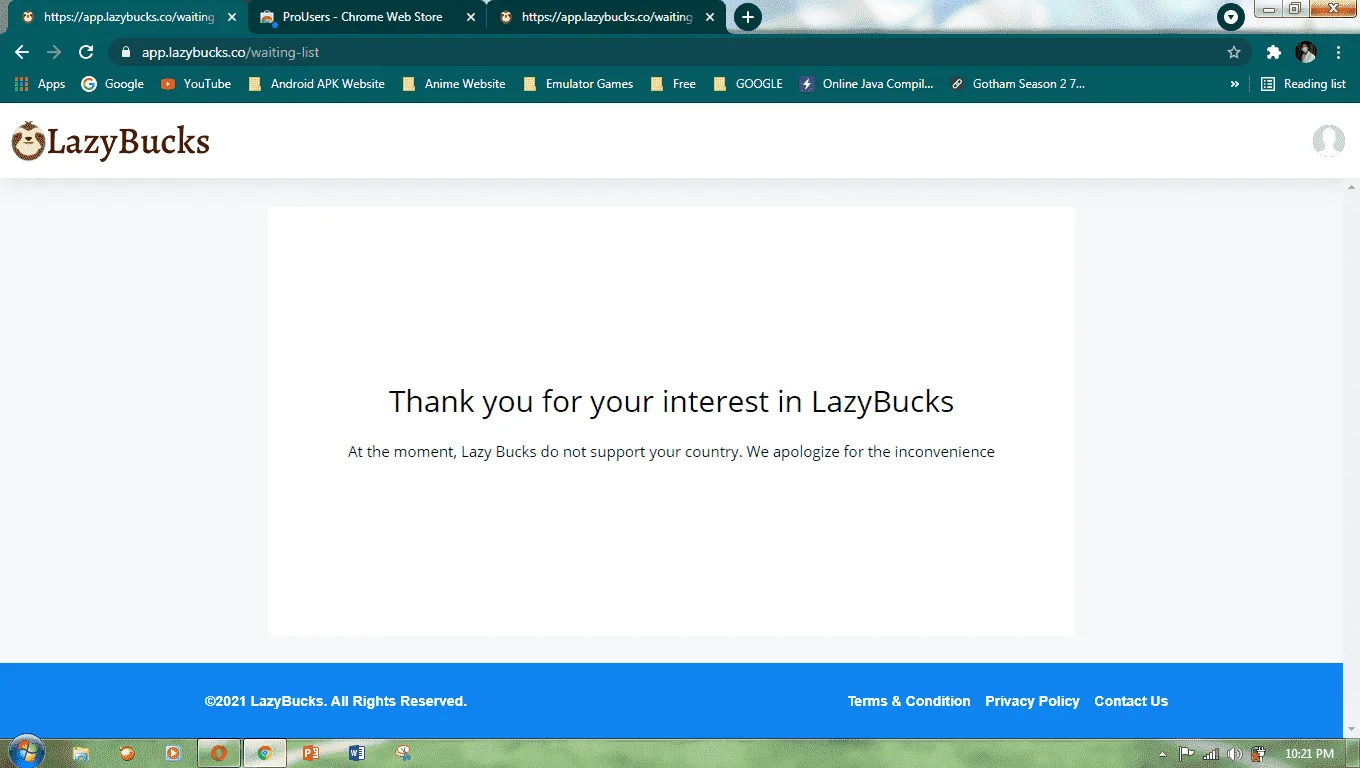Open the Windows Start menu

click(25, 752)
